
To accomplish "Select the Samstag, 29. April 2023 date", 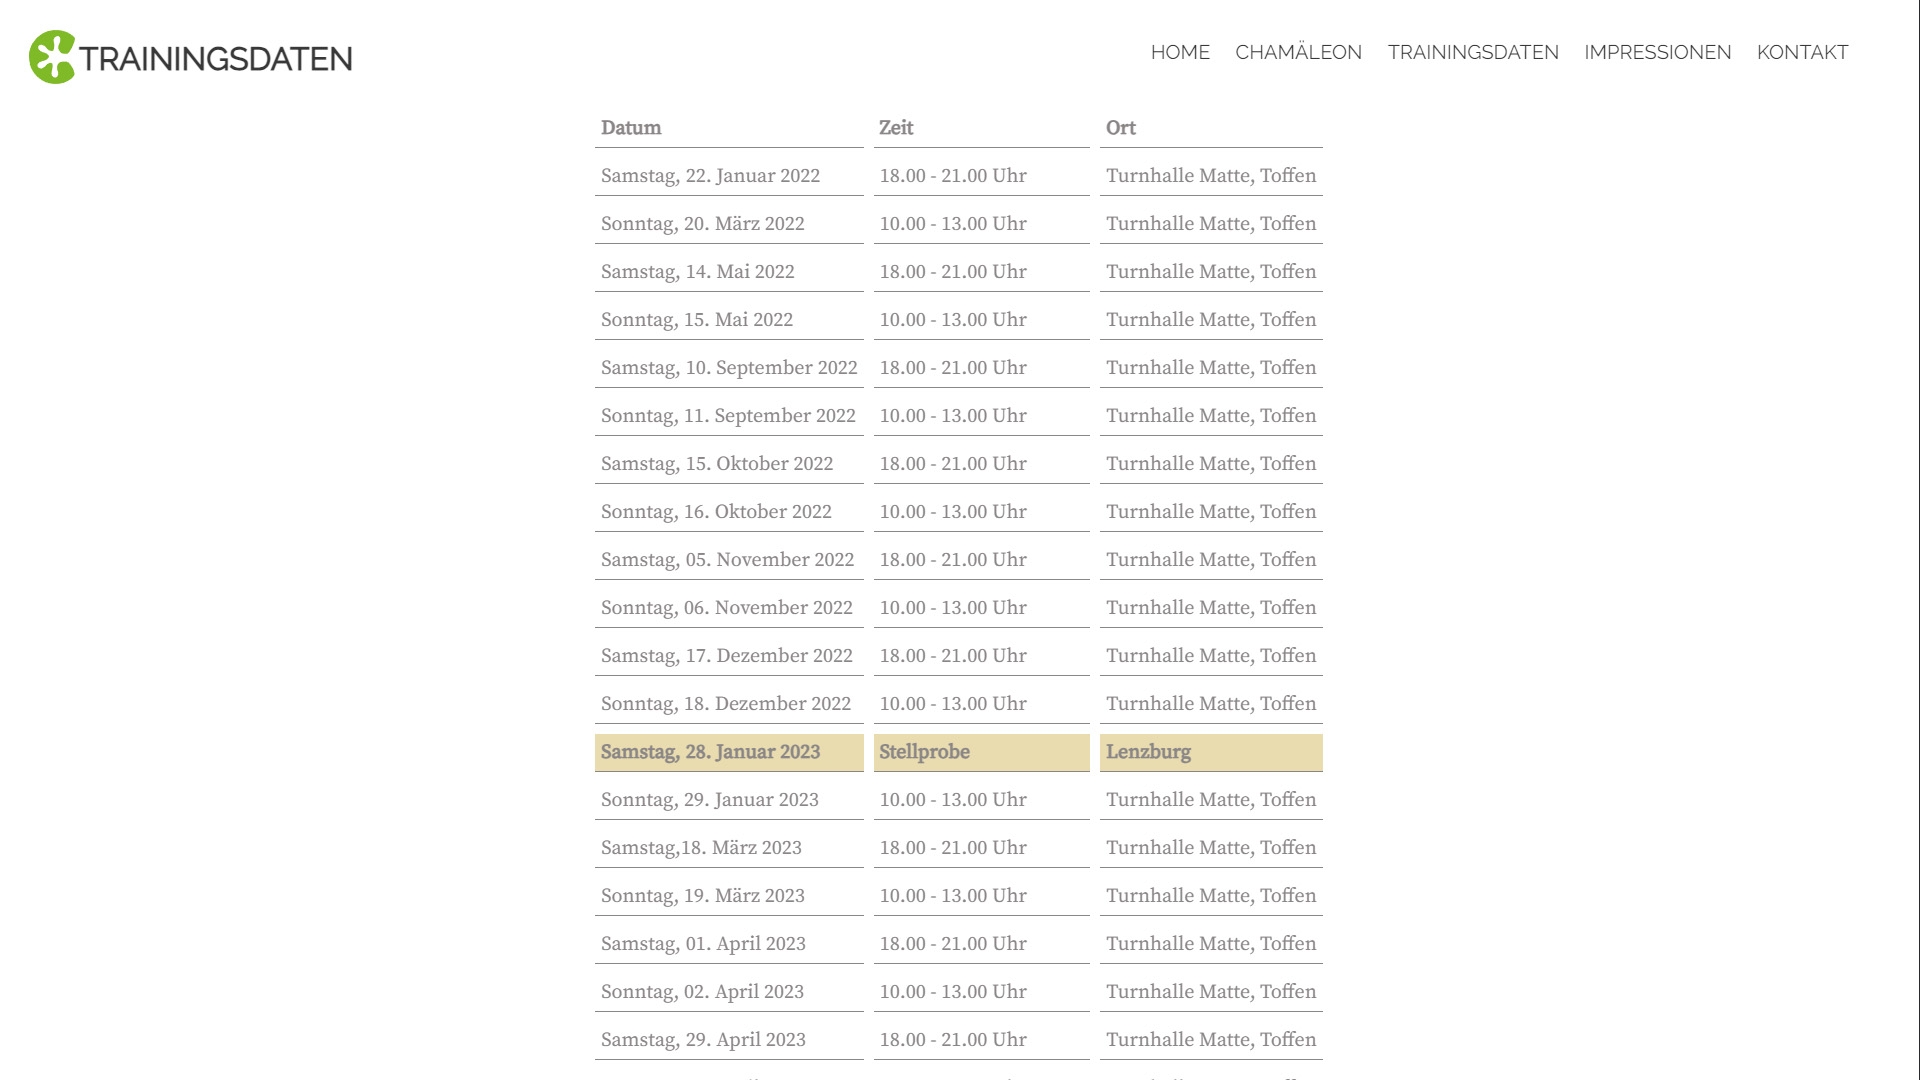I will coord(703,1040).
